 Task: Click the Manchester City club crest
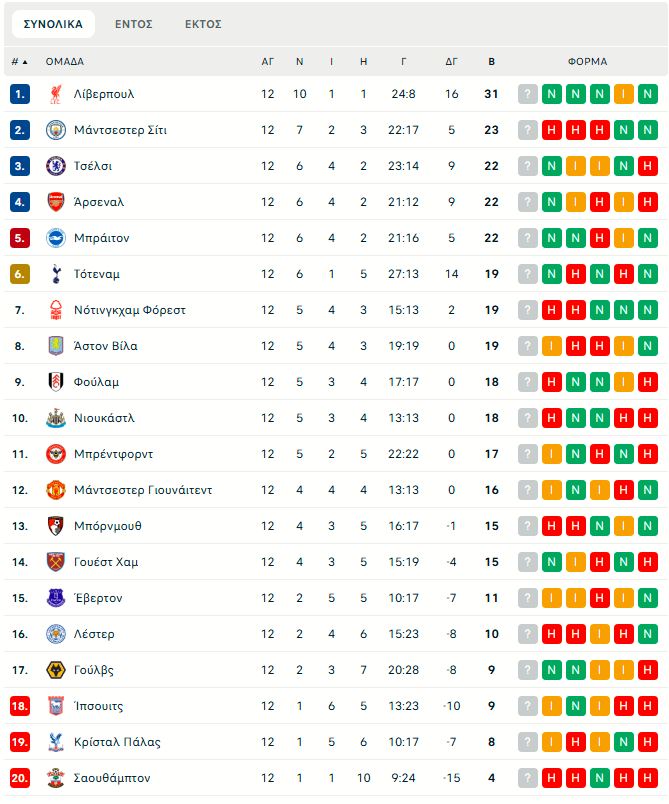click(55, 130)
